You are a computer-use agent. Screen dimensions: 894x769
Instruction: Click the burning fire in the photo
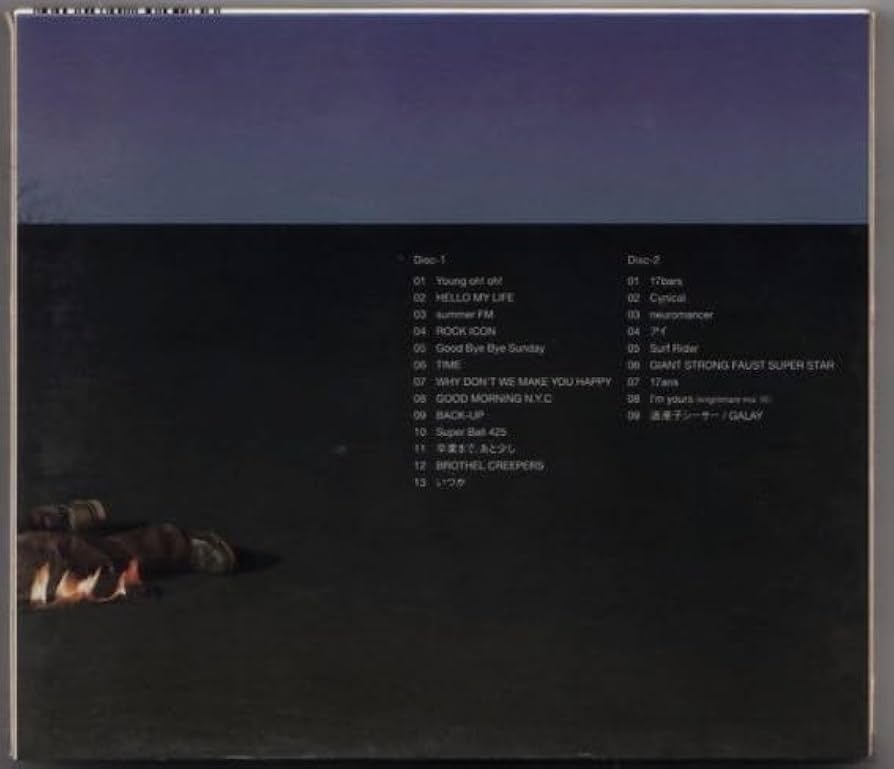pos(82,582)
